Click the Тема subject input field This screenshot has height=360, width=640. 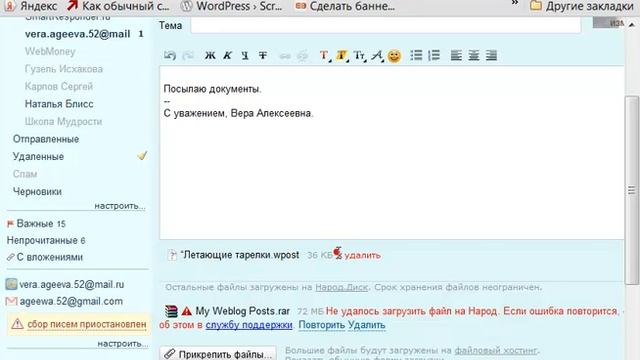[x=386, y=25]
